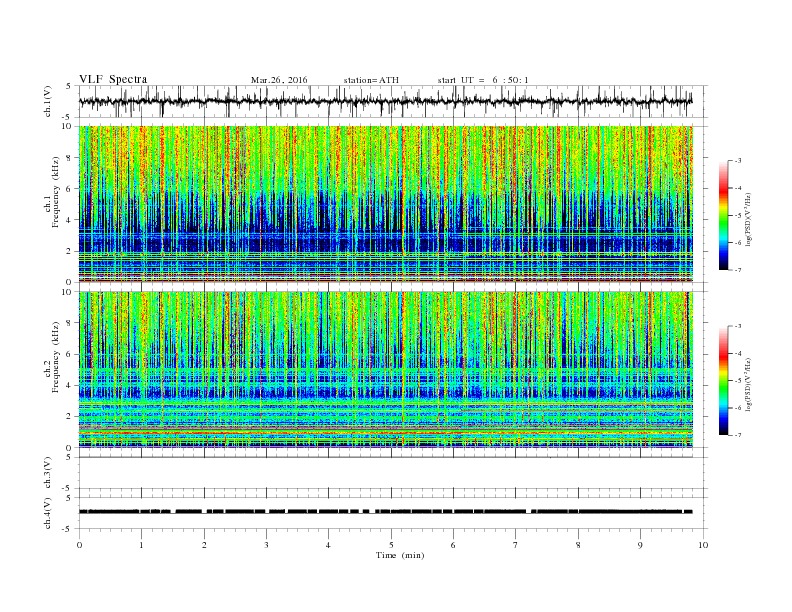Click time axis tick label "9"
The image size is (792, 612).
pyautogui.click(x=640, y=545)
